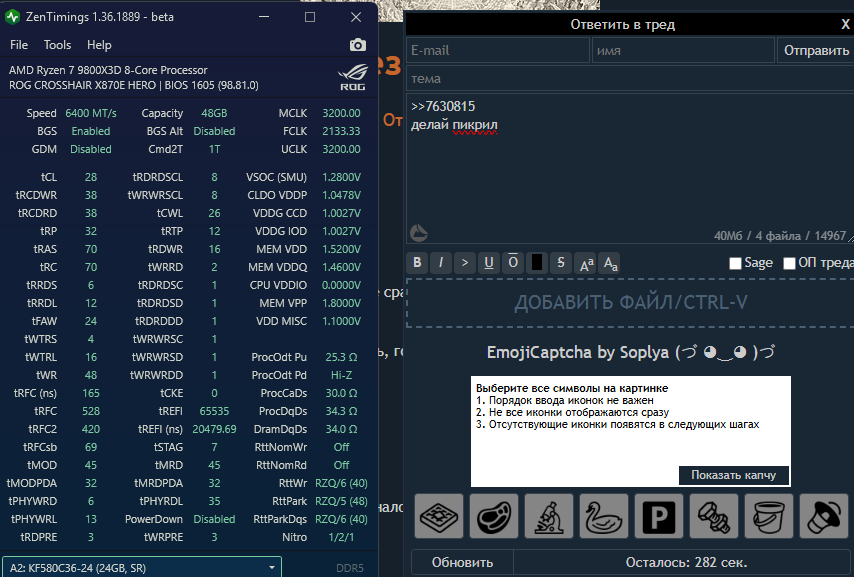Apply italic formatting in reply form
Screen dimensions: 854x577
coord(441,263)
